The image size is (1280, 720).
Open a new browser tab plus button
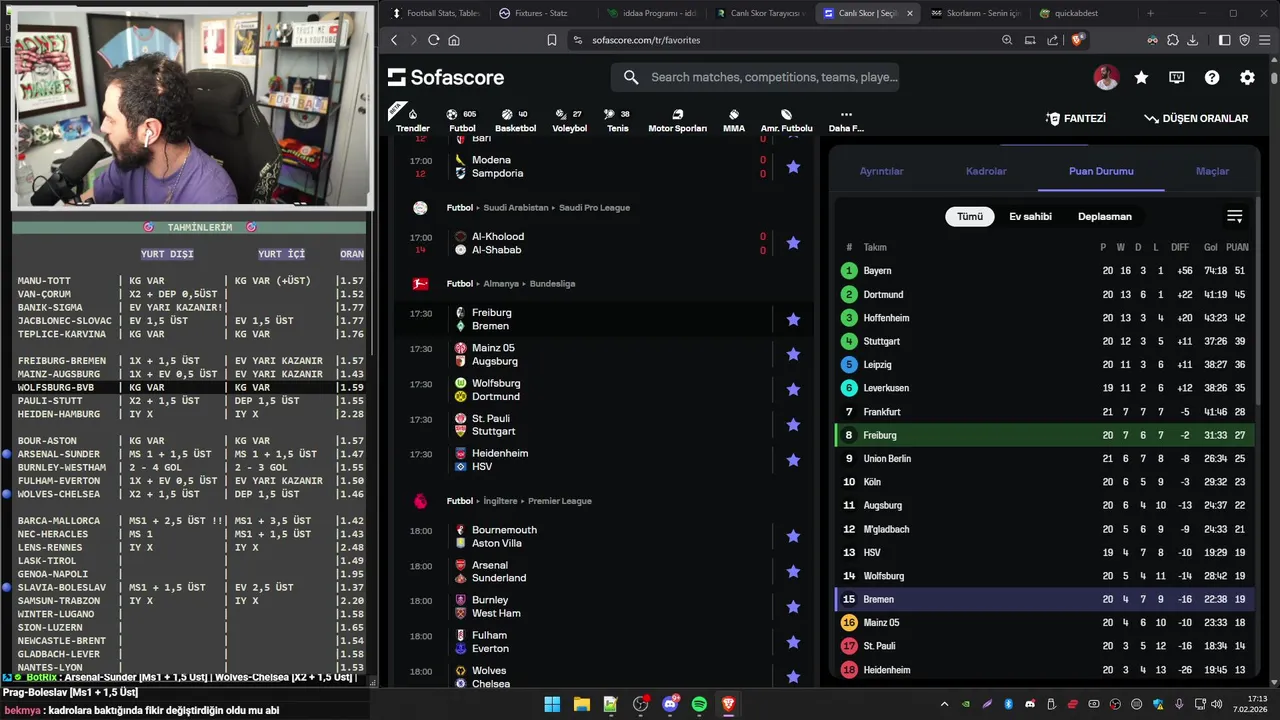1150,13
